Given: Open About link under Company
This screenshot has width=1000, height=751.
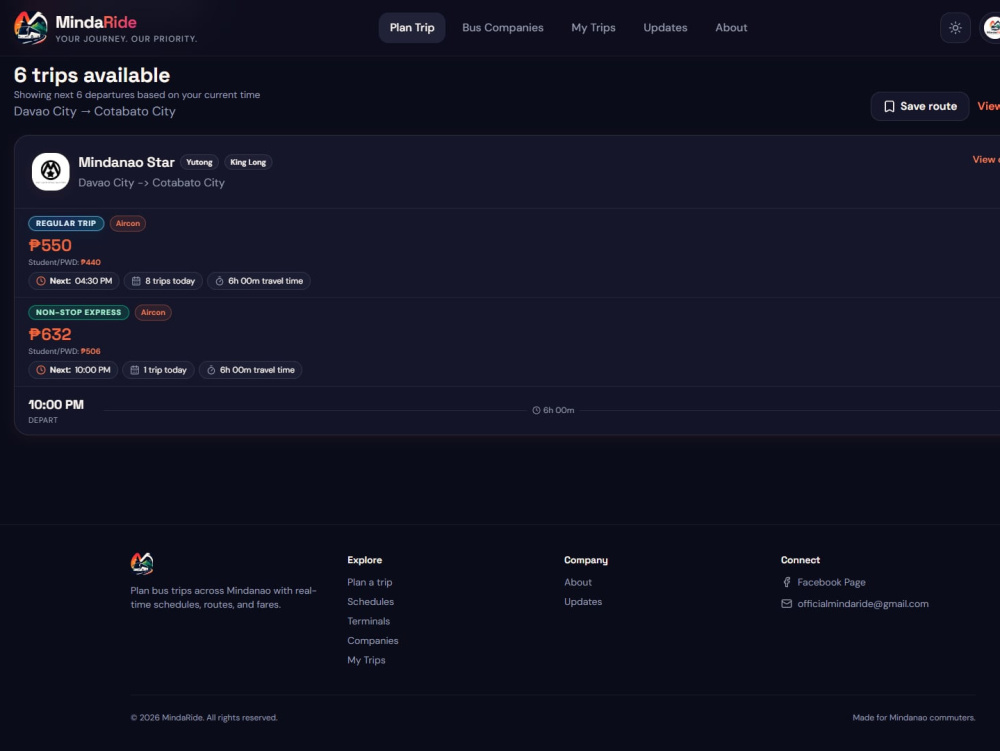Looking at the screenshot, I should [578, 582].
